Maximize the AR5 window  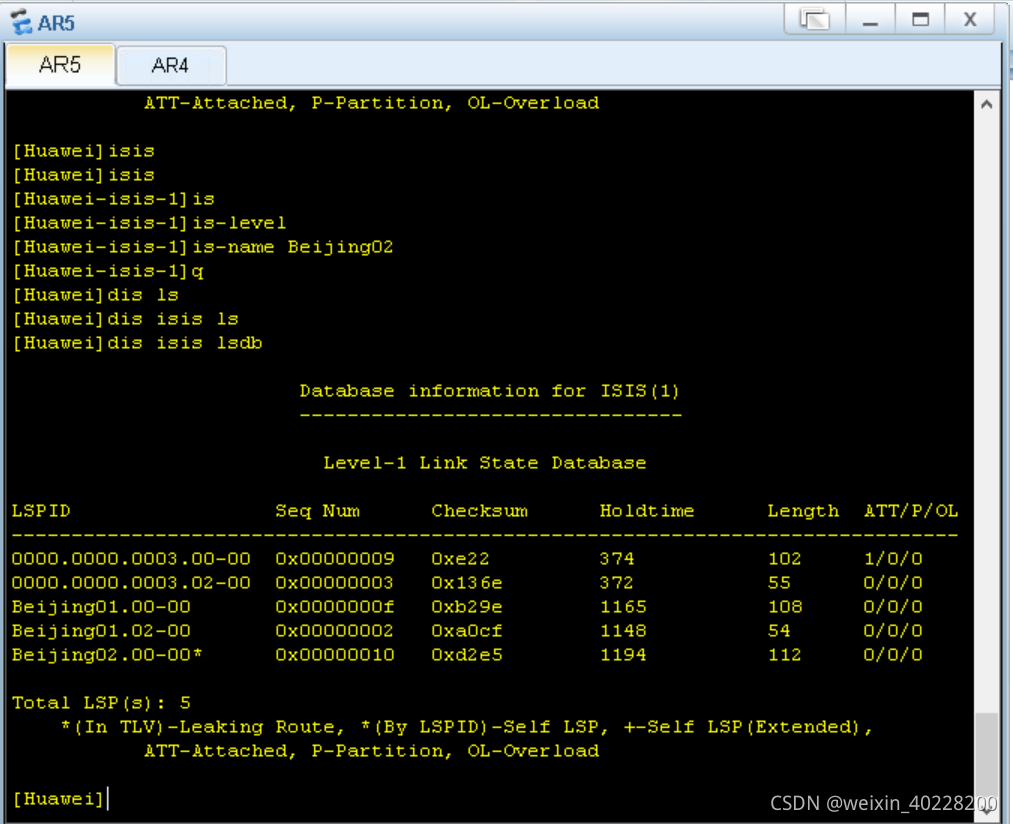pos(920,19)
